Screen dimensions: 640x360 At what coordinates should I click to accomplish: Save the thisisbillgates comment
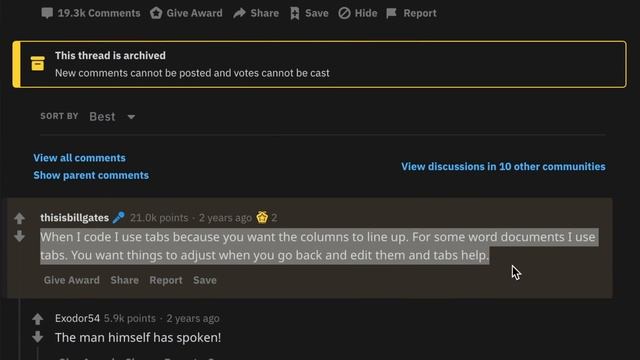[205, 280]
